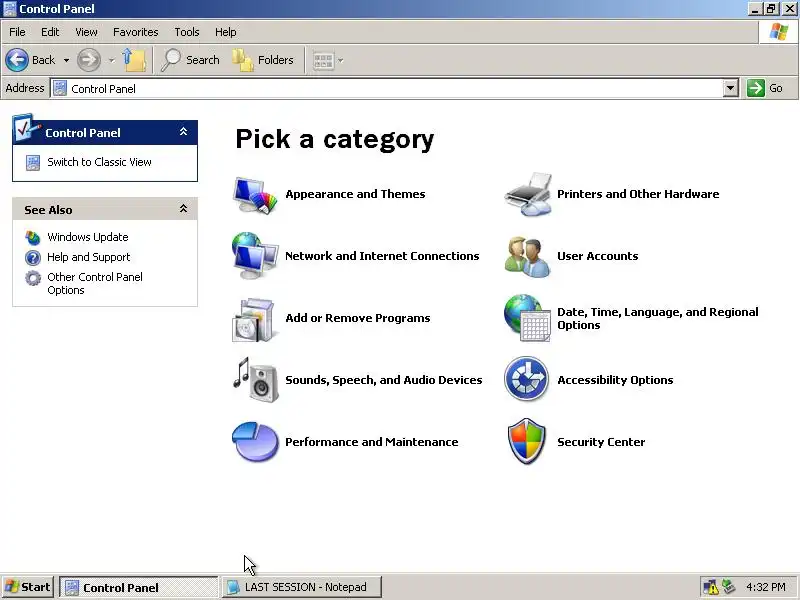Click the Windows Update icon in See Also
The height and width of the screenshot is (600, 800).
[x=33, y=237]
